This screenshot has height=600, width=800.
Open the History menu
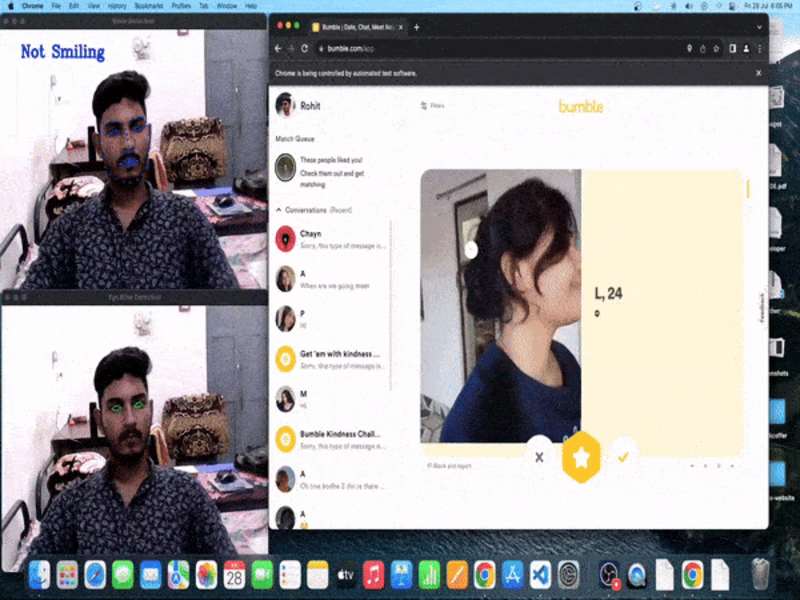tap(117, 6)
